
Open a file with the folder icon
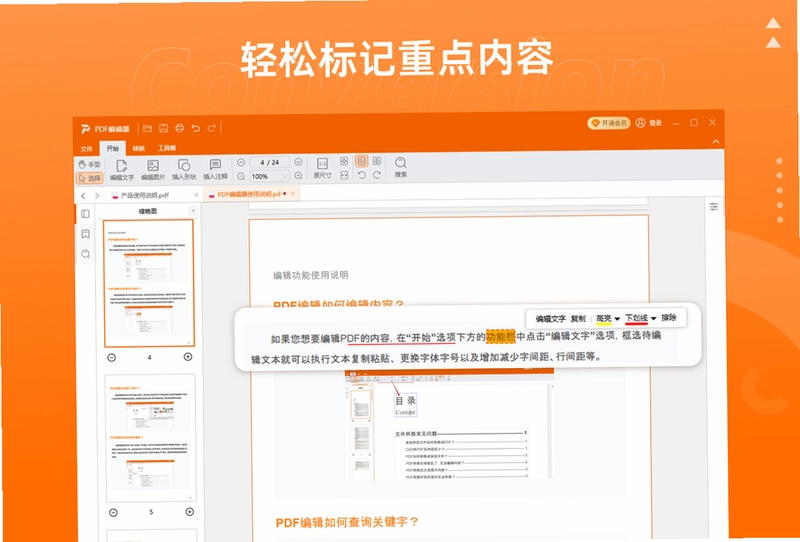click(x=148, y=128)
